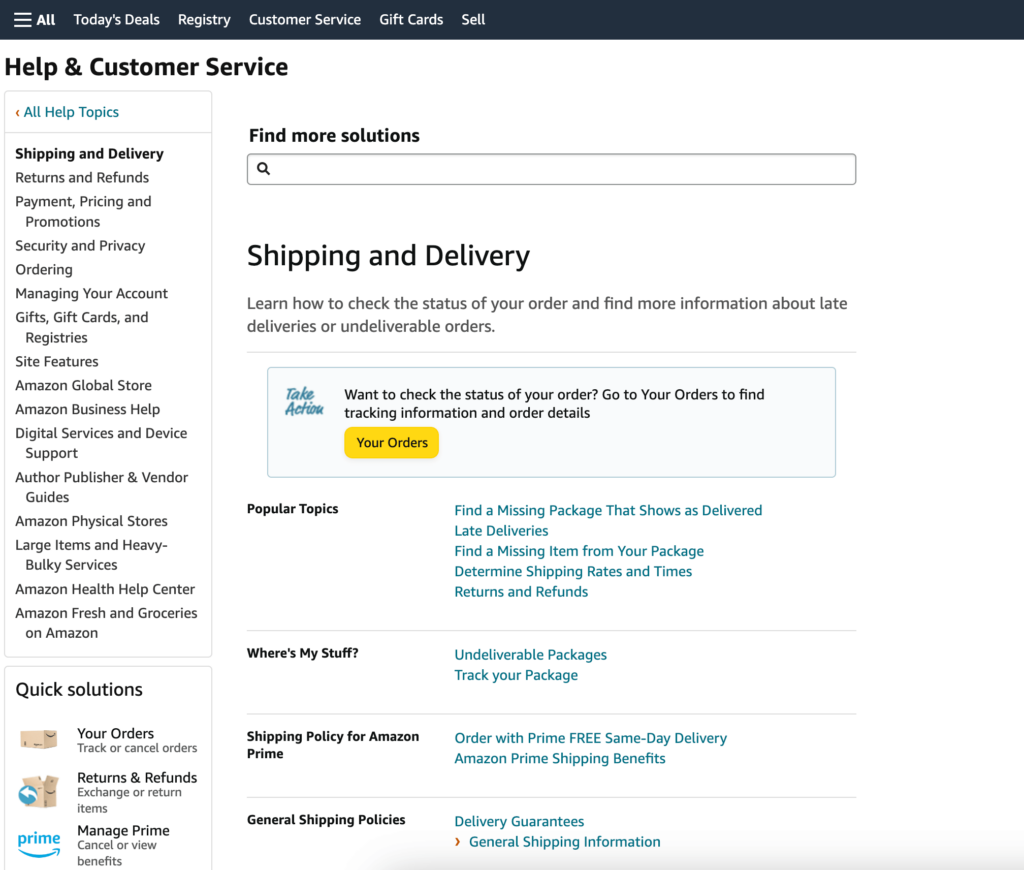Click the Quick solutions heading
This screenshot has height=870, width=1024.
coord(79,690)
